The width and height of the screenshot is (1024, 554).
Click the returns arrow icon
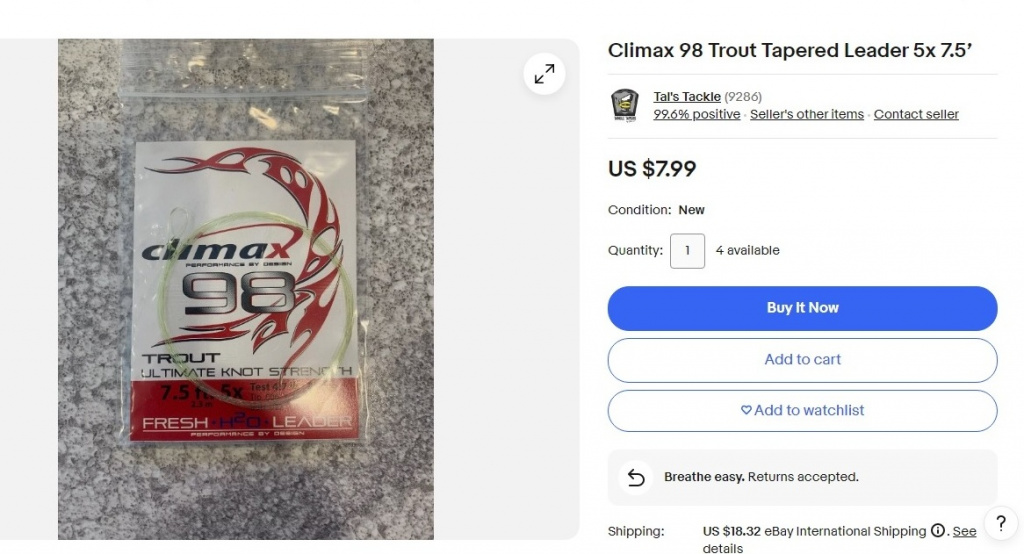pyautogui.click(x=636, y=478)
